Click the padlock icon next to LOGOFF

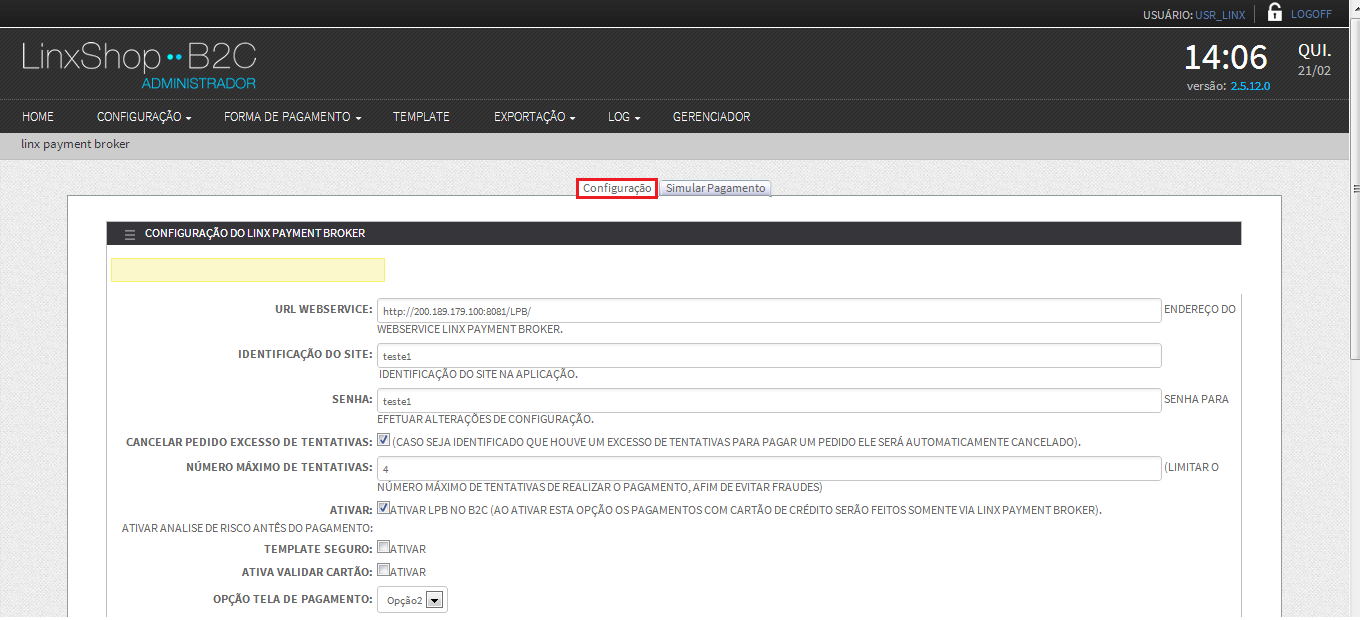click(1274, 12)
